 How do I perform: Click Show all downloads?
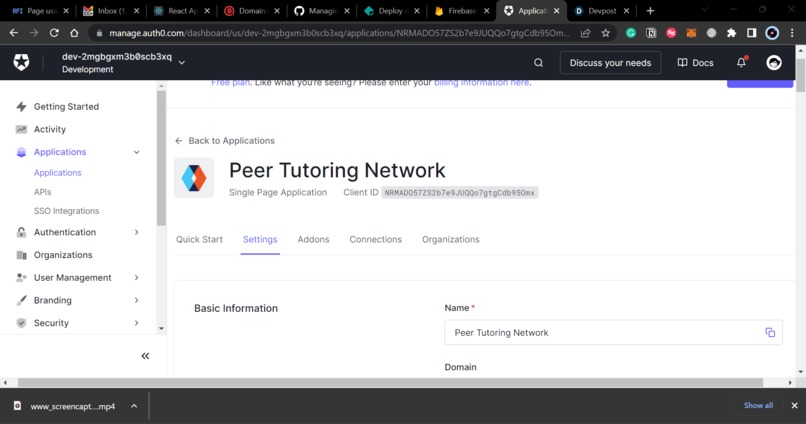[758, 405]
